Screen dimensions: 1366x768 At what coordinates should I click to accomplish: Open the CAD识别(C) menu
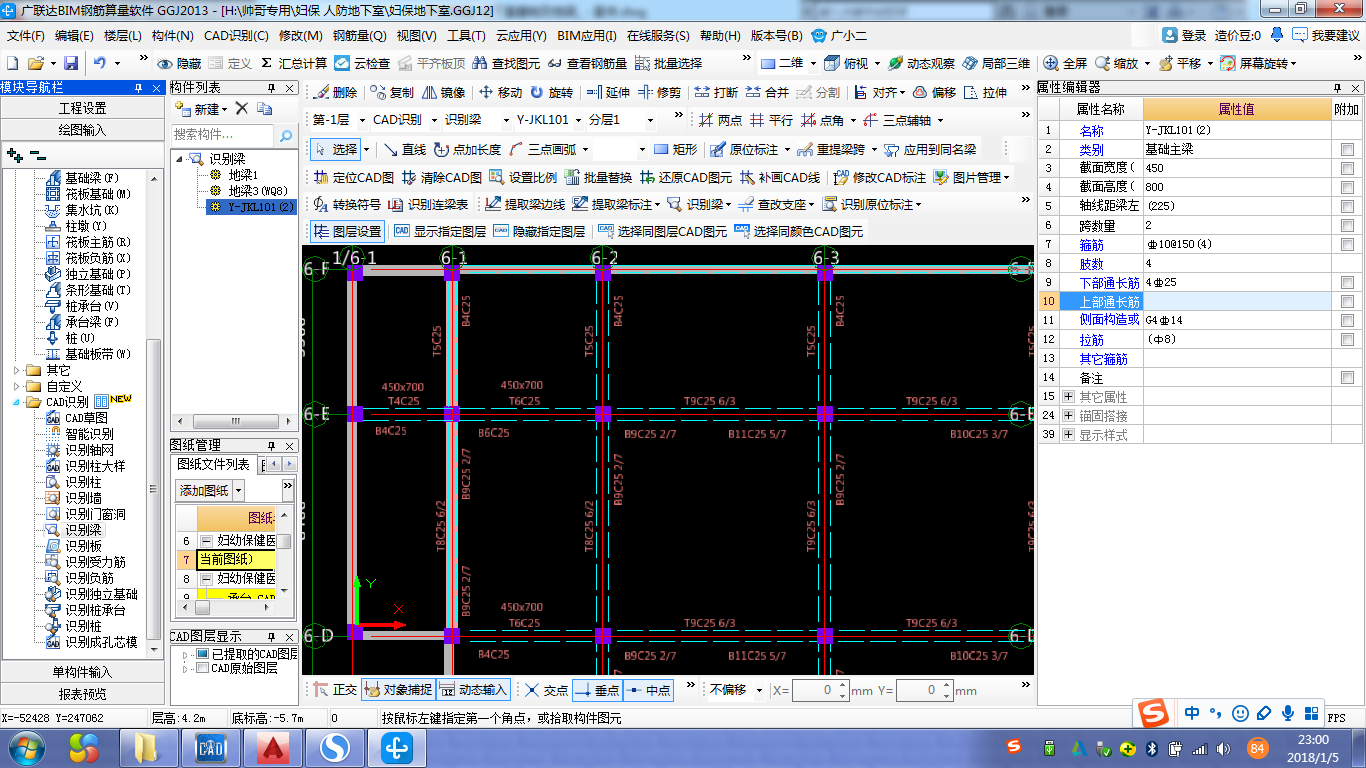click(236, 35)
